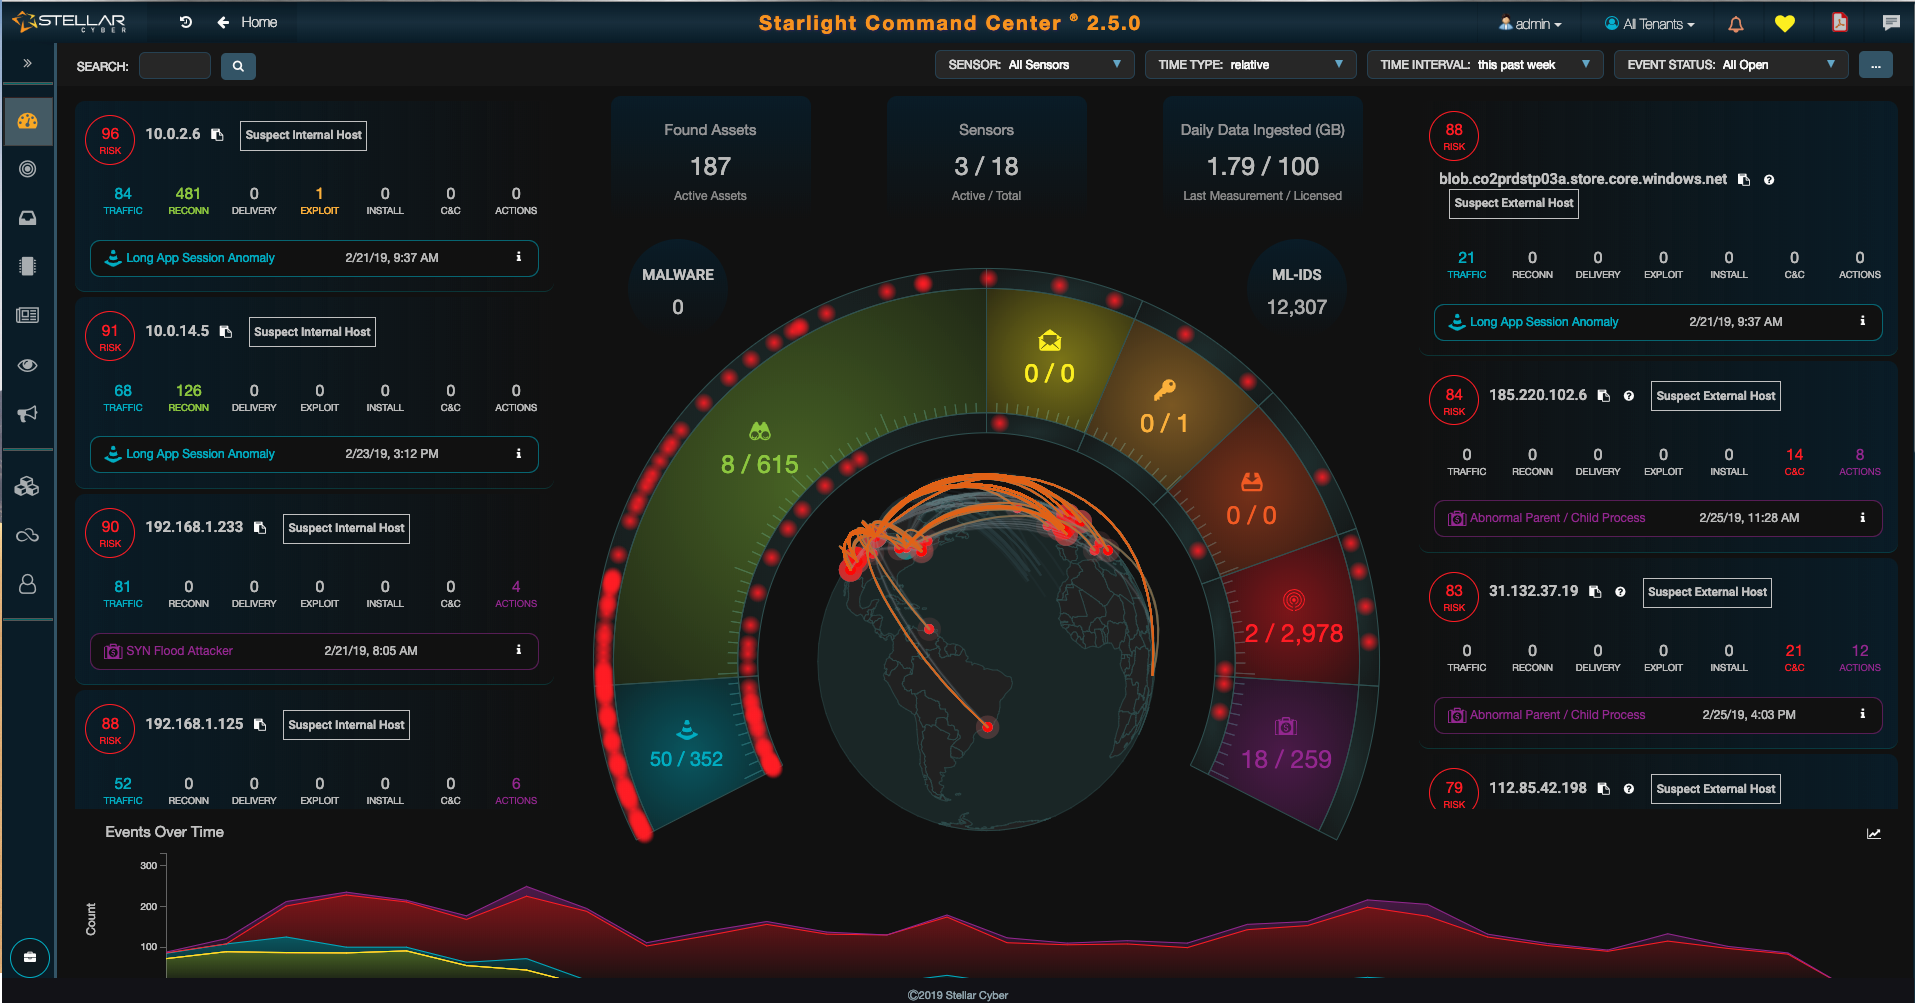Screen dimensions: 1915x1003
Task: Open the All Tenants menu
Action: 1650,24
